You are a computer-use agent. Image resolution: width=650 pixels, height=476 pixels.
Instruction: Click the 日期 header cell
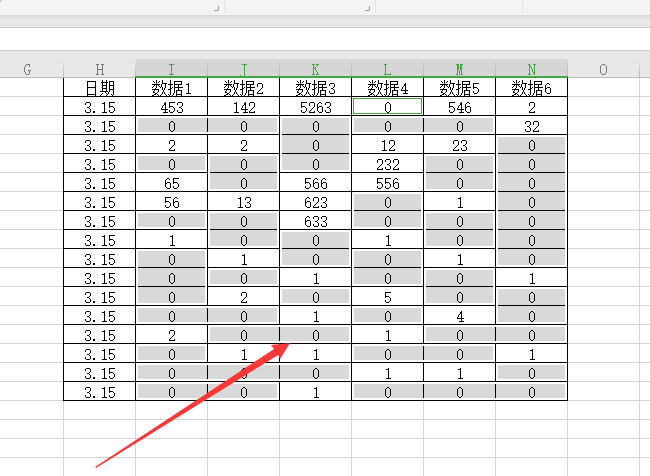click(x=99, y=87)
